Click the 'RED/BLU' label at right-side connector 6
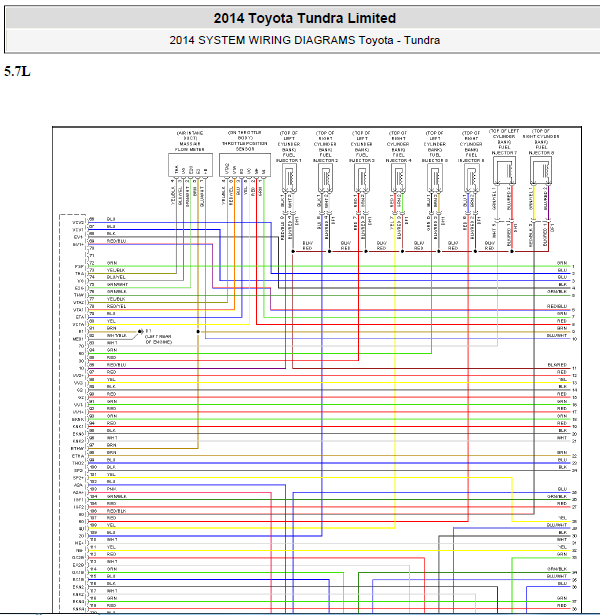Viewport: 600px width, 615px height. click(557, 306)
